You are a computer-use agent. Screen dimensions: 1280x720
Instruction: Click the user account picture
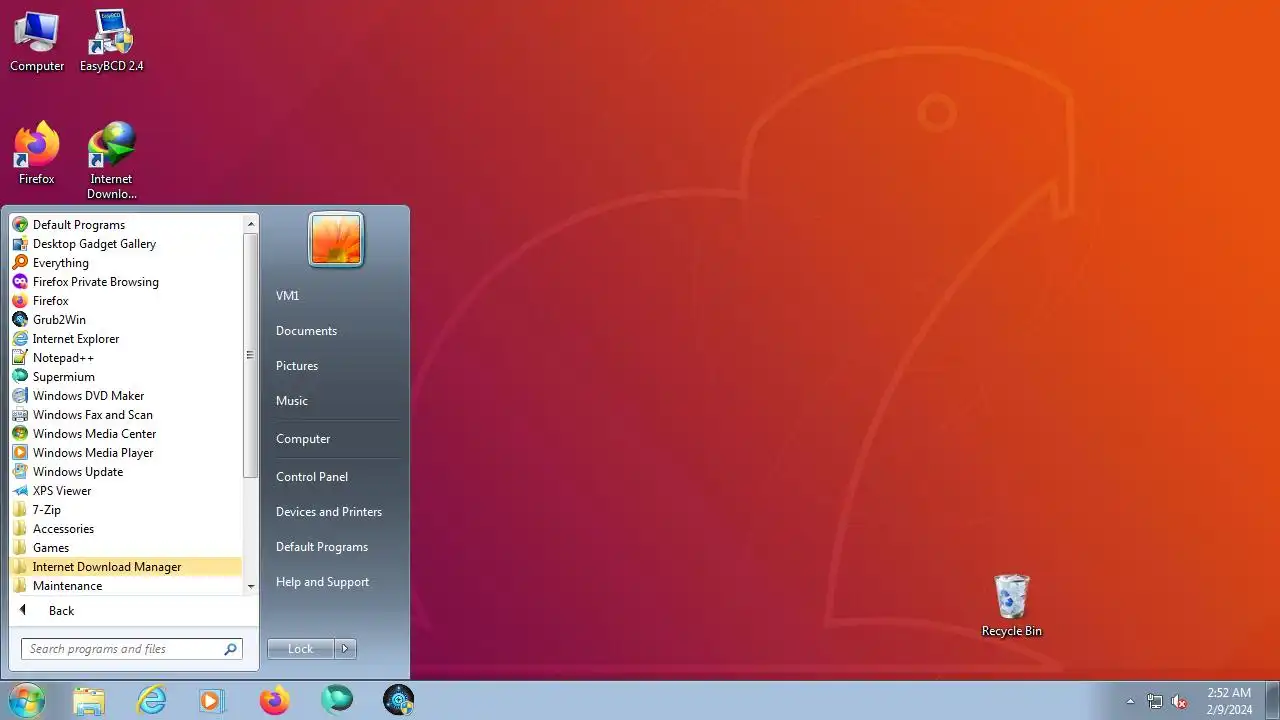tap(336, 240)
